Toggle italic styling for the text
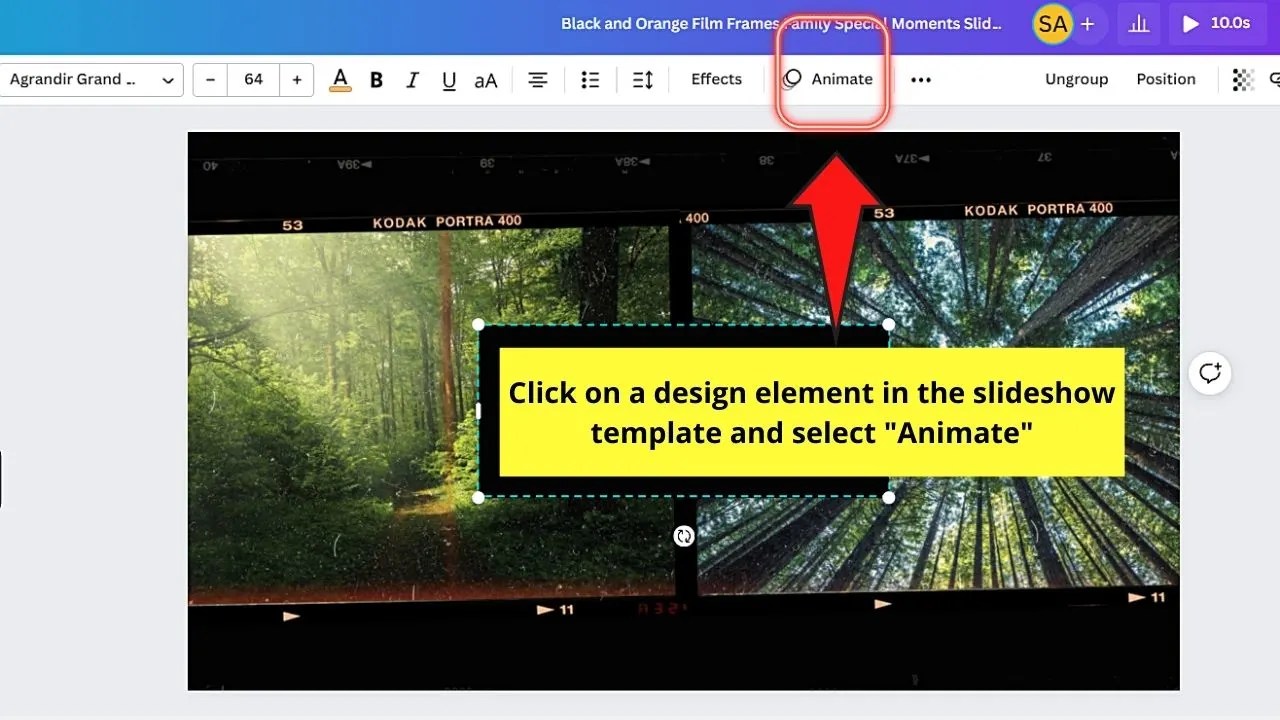Image resolution: width=1280 pixels, height=720 pixels. tap(412, 79)
